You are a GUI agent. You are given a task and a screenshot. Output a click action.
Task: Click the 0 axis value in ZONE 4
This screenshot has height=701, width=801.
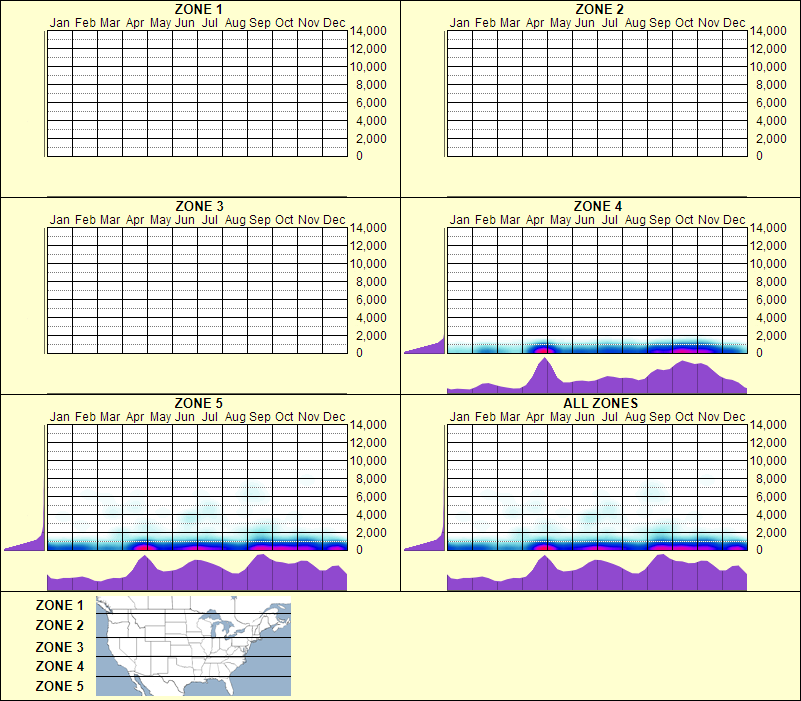tap(759, 353)
